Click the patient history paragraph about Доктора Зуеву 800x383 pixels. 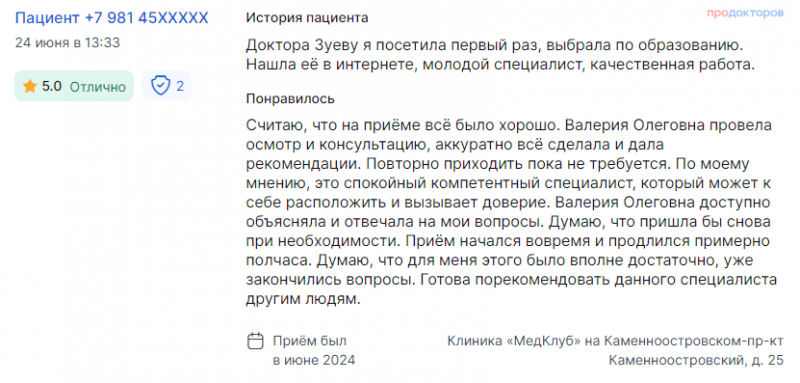500,55
